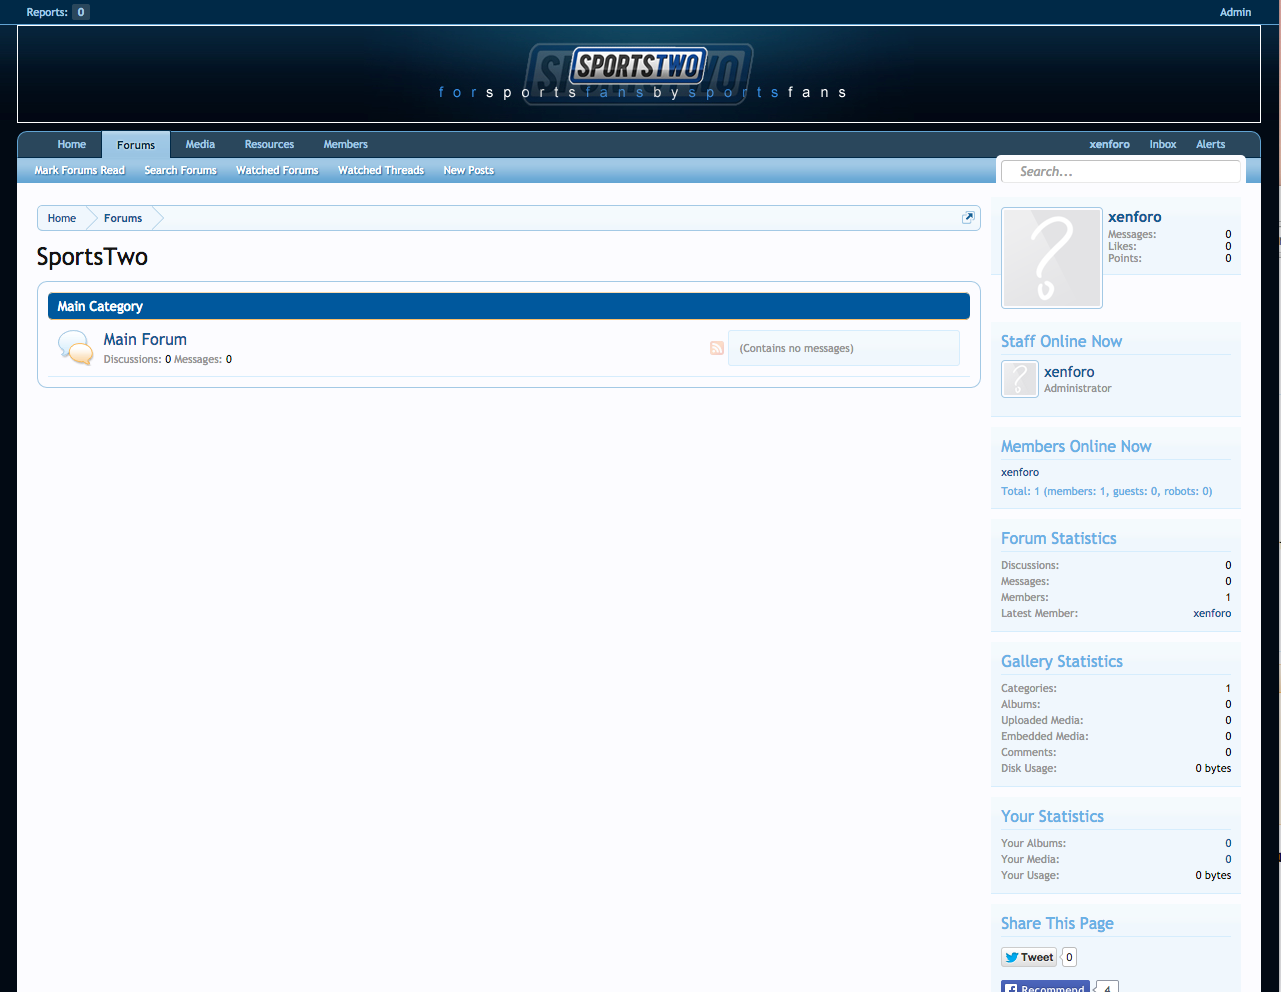Go to the Members tab

345,145
